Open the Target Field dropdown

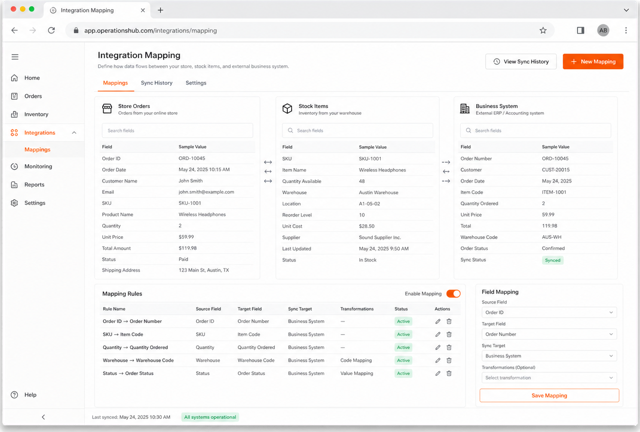coord(549,334)
